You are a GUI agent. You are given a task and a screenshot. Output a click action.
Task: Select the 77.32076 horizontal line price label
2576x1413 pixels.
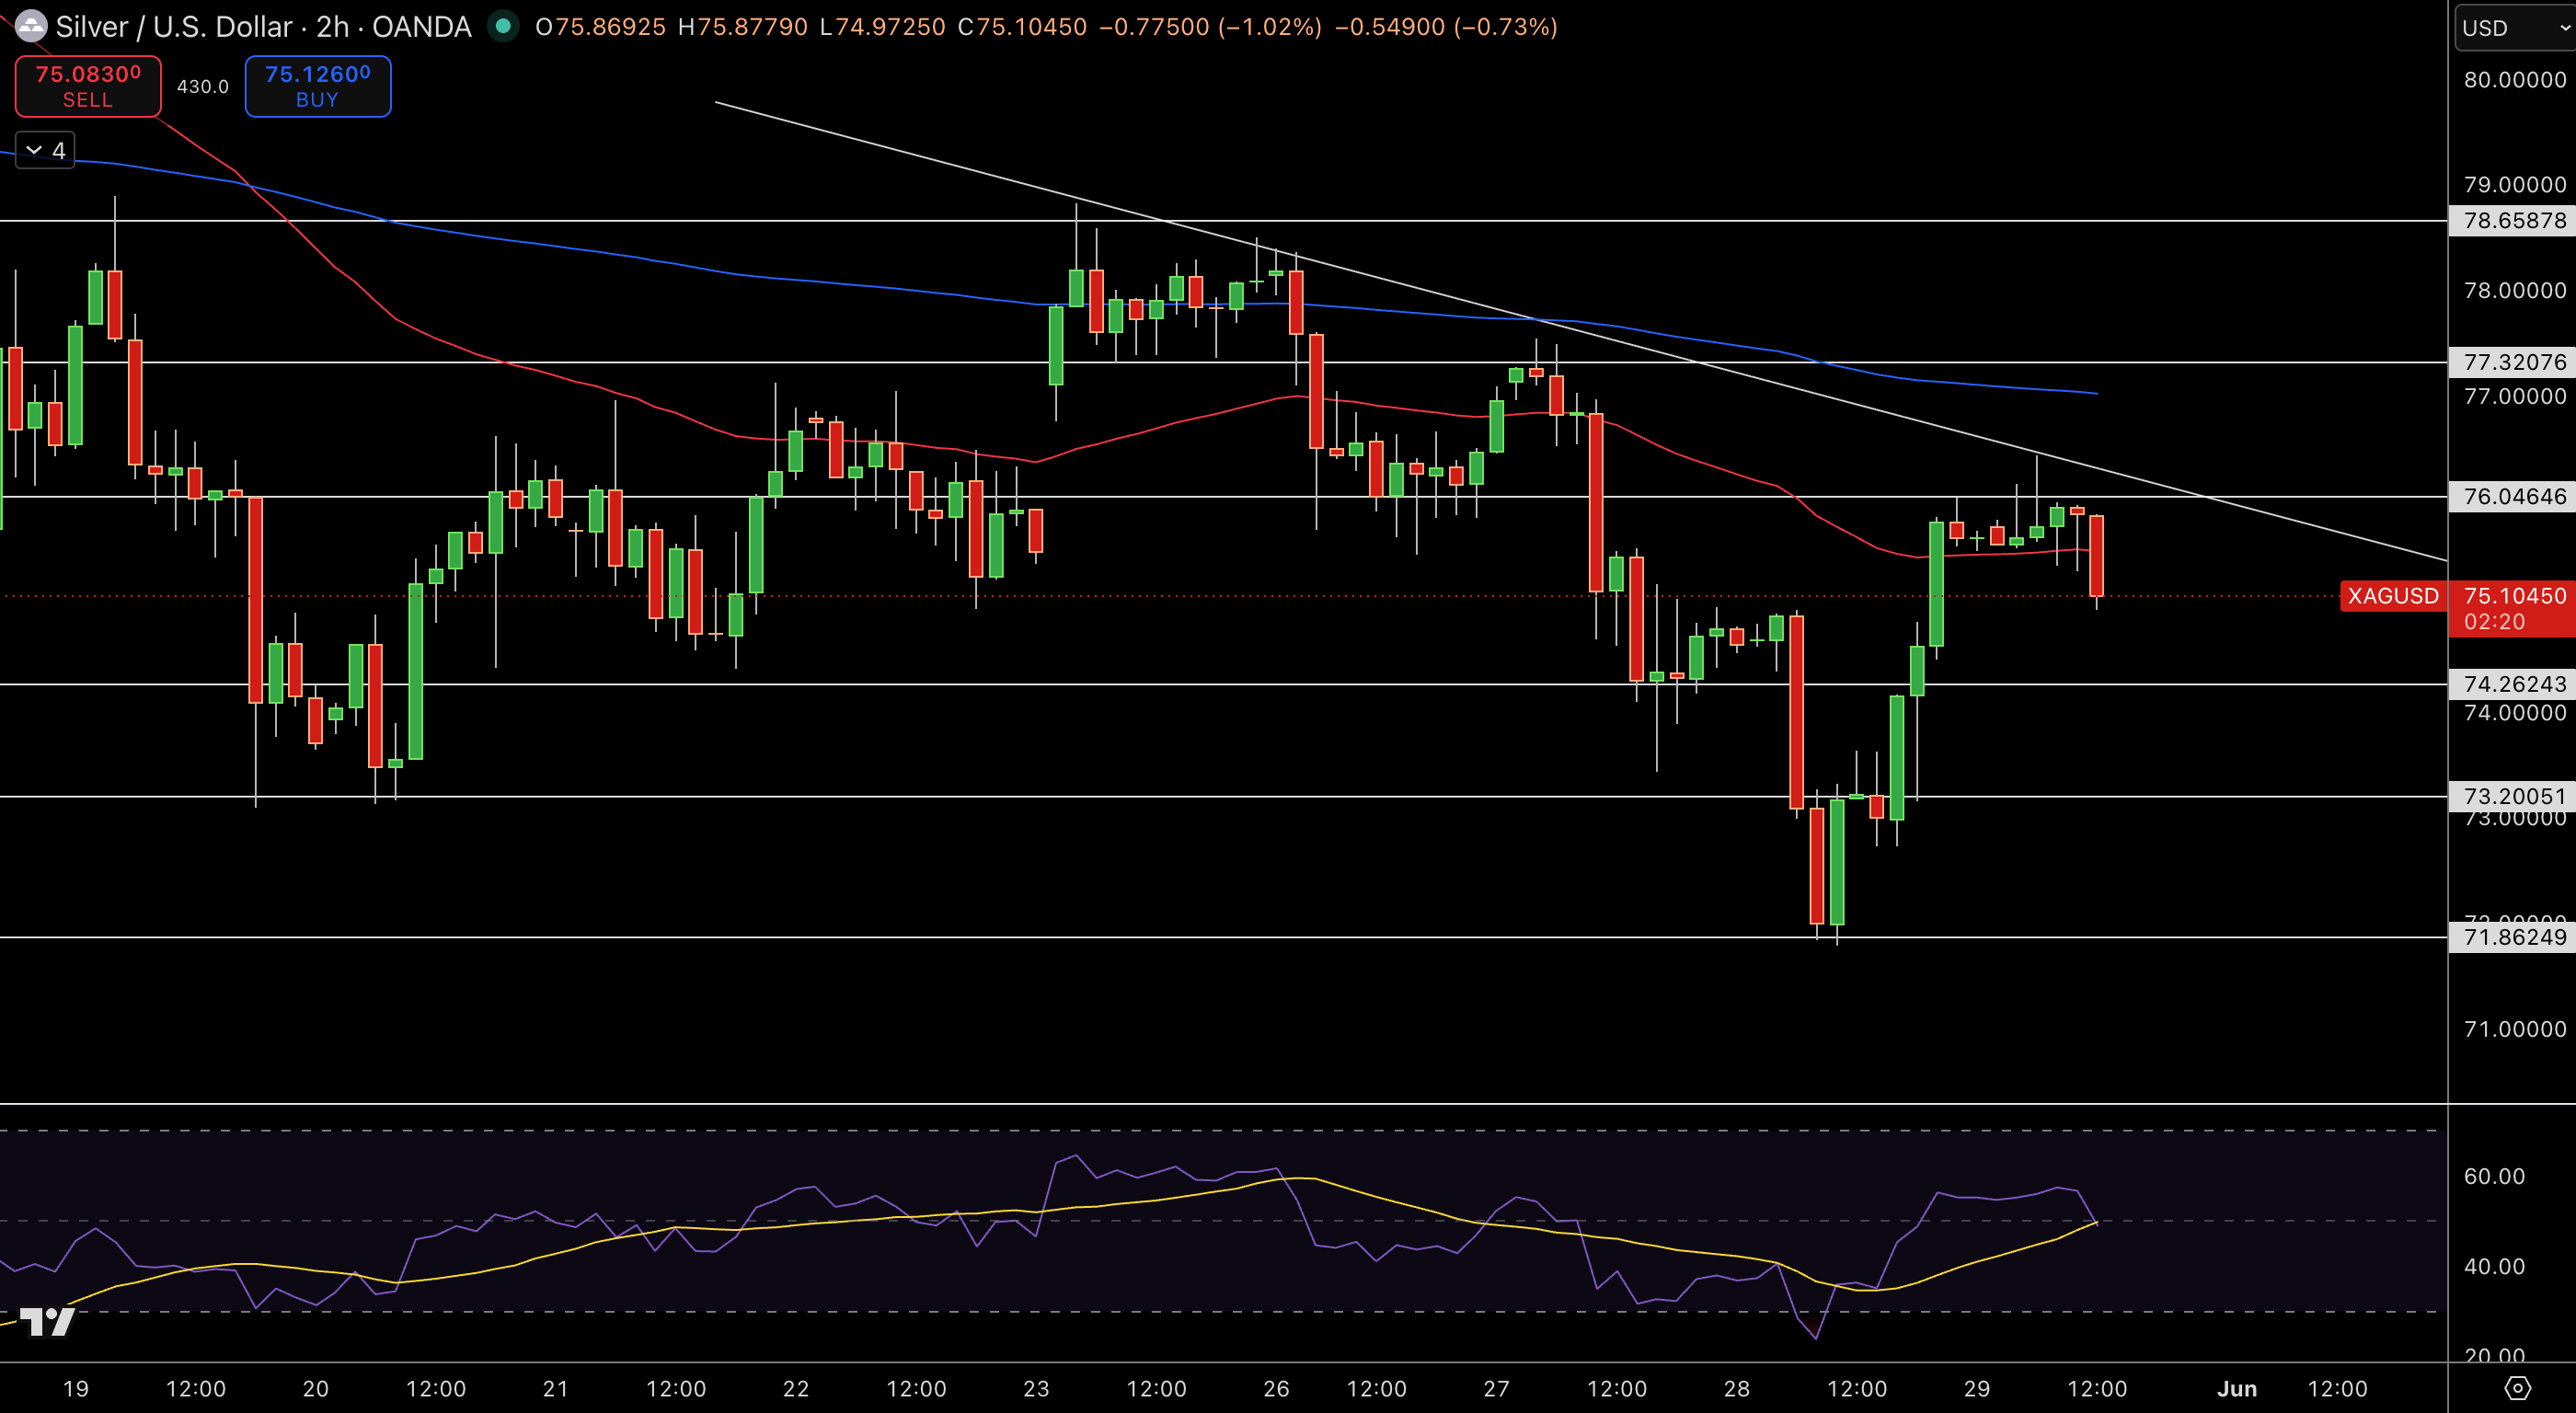coord(2513,362)
